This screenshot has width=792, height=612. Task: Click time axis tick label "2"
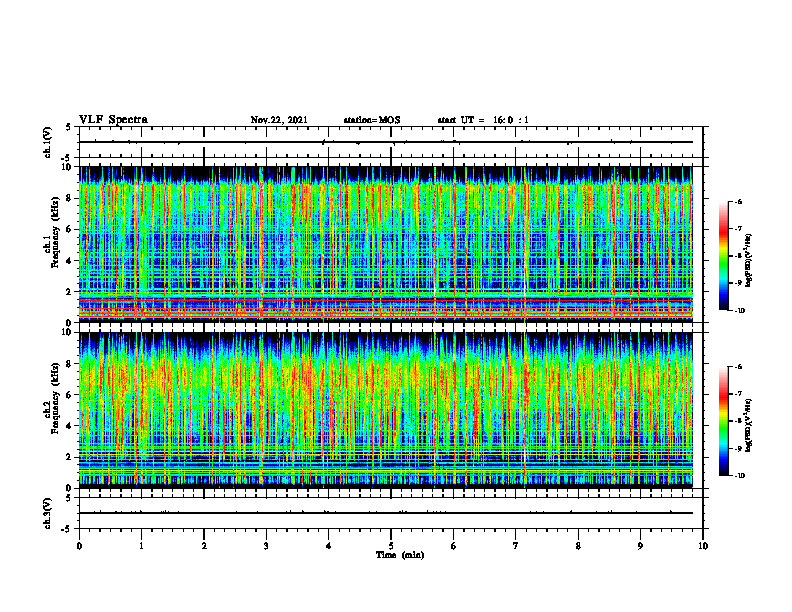204,546
